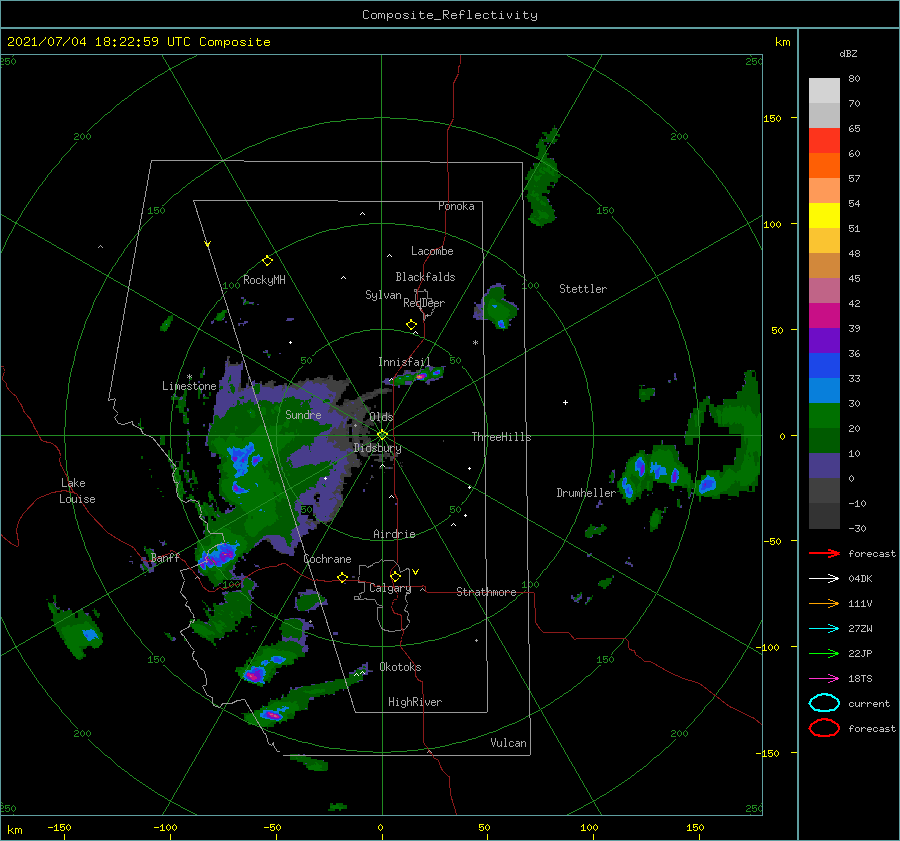Click the yellow diamond marker near RockyMH

click(x=267, y=261)
